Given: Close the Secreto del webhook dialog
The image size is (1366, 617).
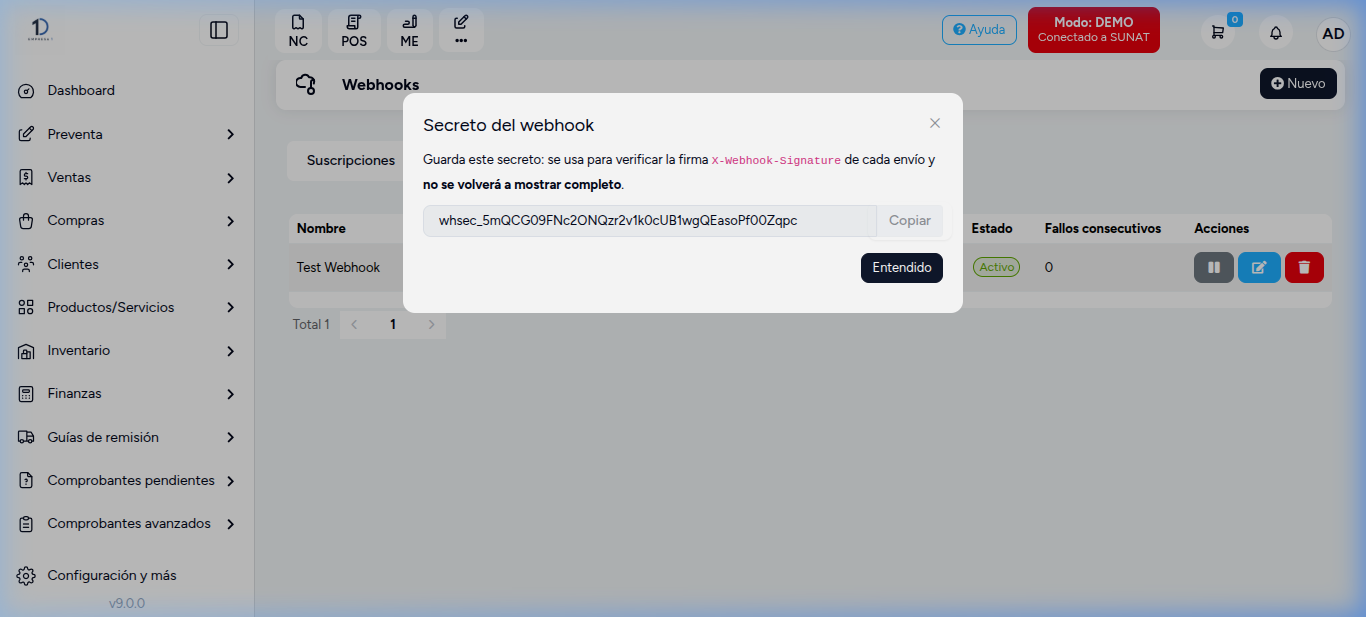Looking at the screenshot, I should click(935, 123).
